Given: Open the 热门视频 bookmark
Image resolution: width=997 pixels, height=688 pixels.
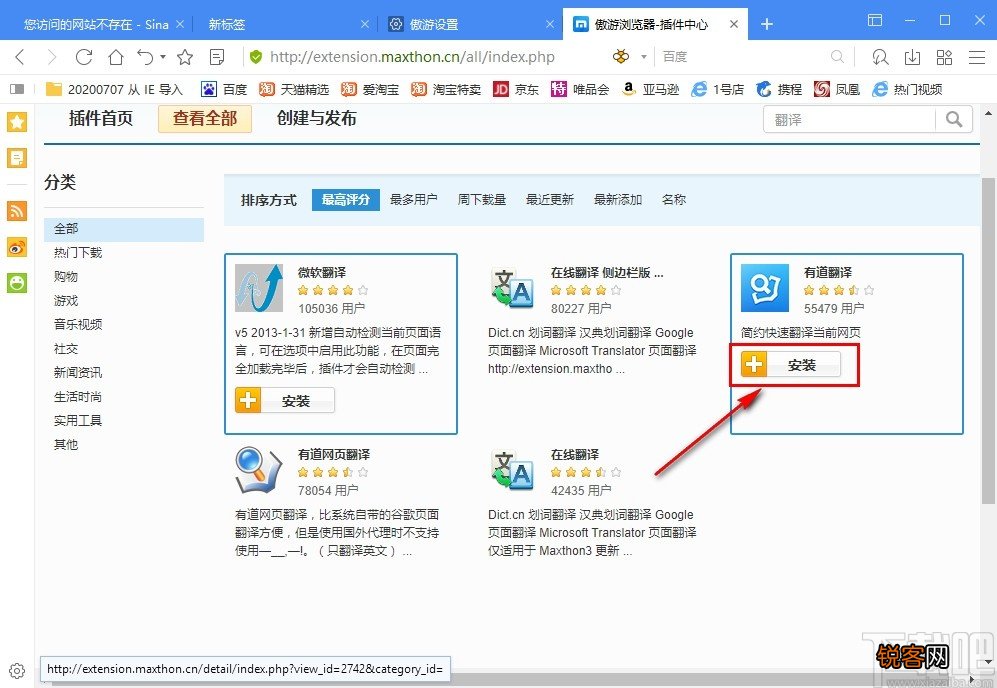Looking at the screenshot, I should click(907, 89).
